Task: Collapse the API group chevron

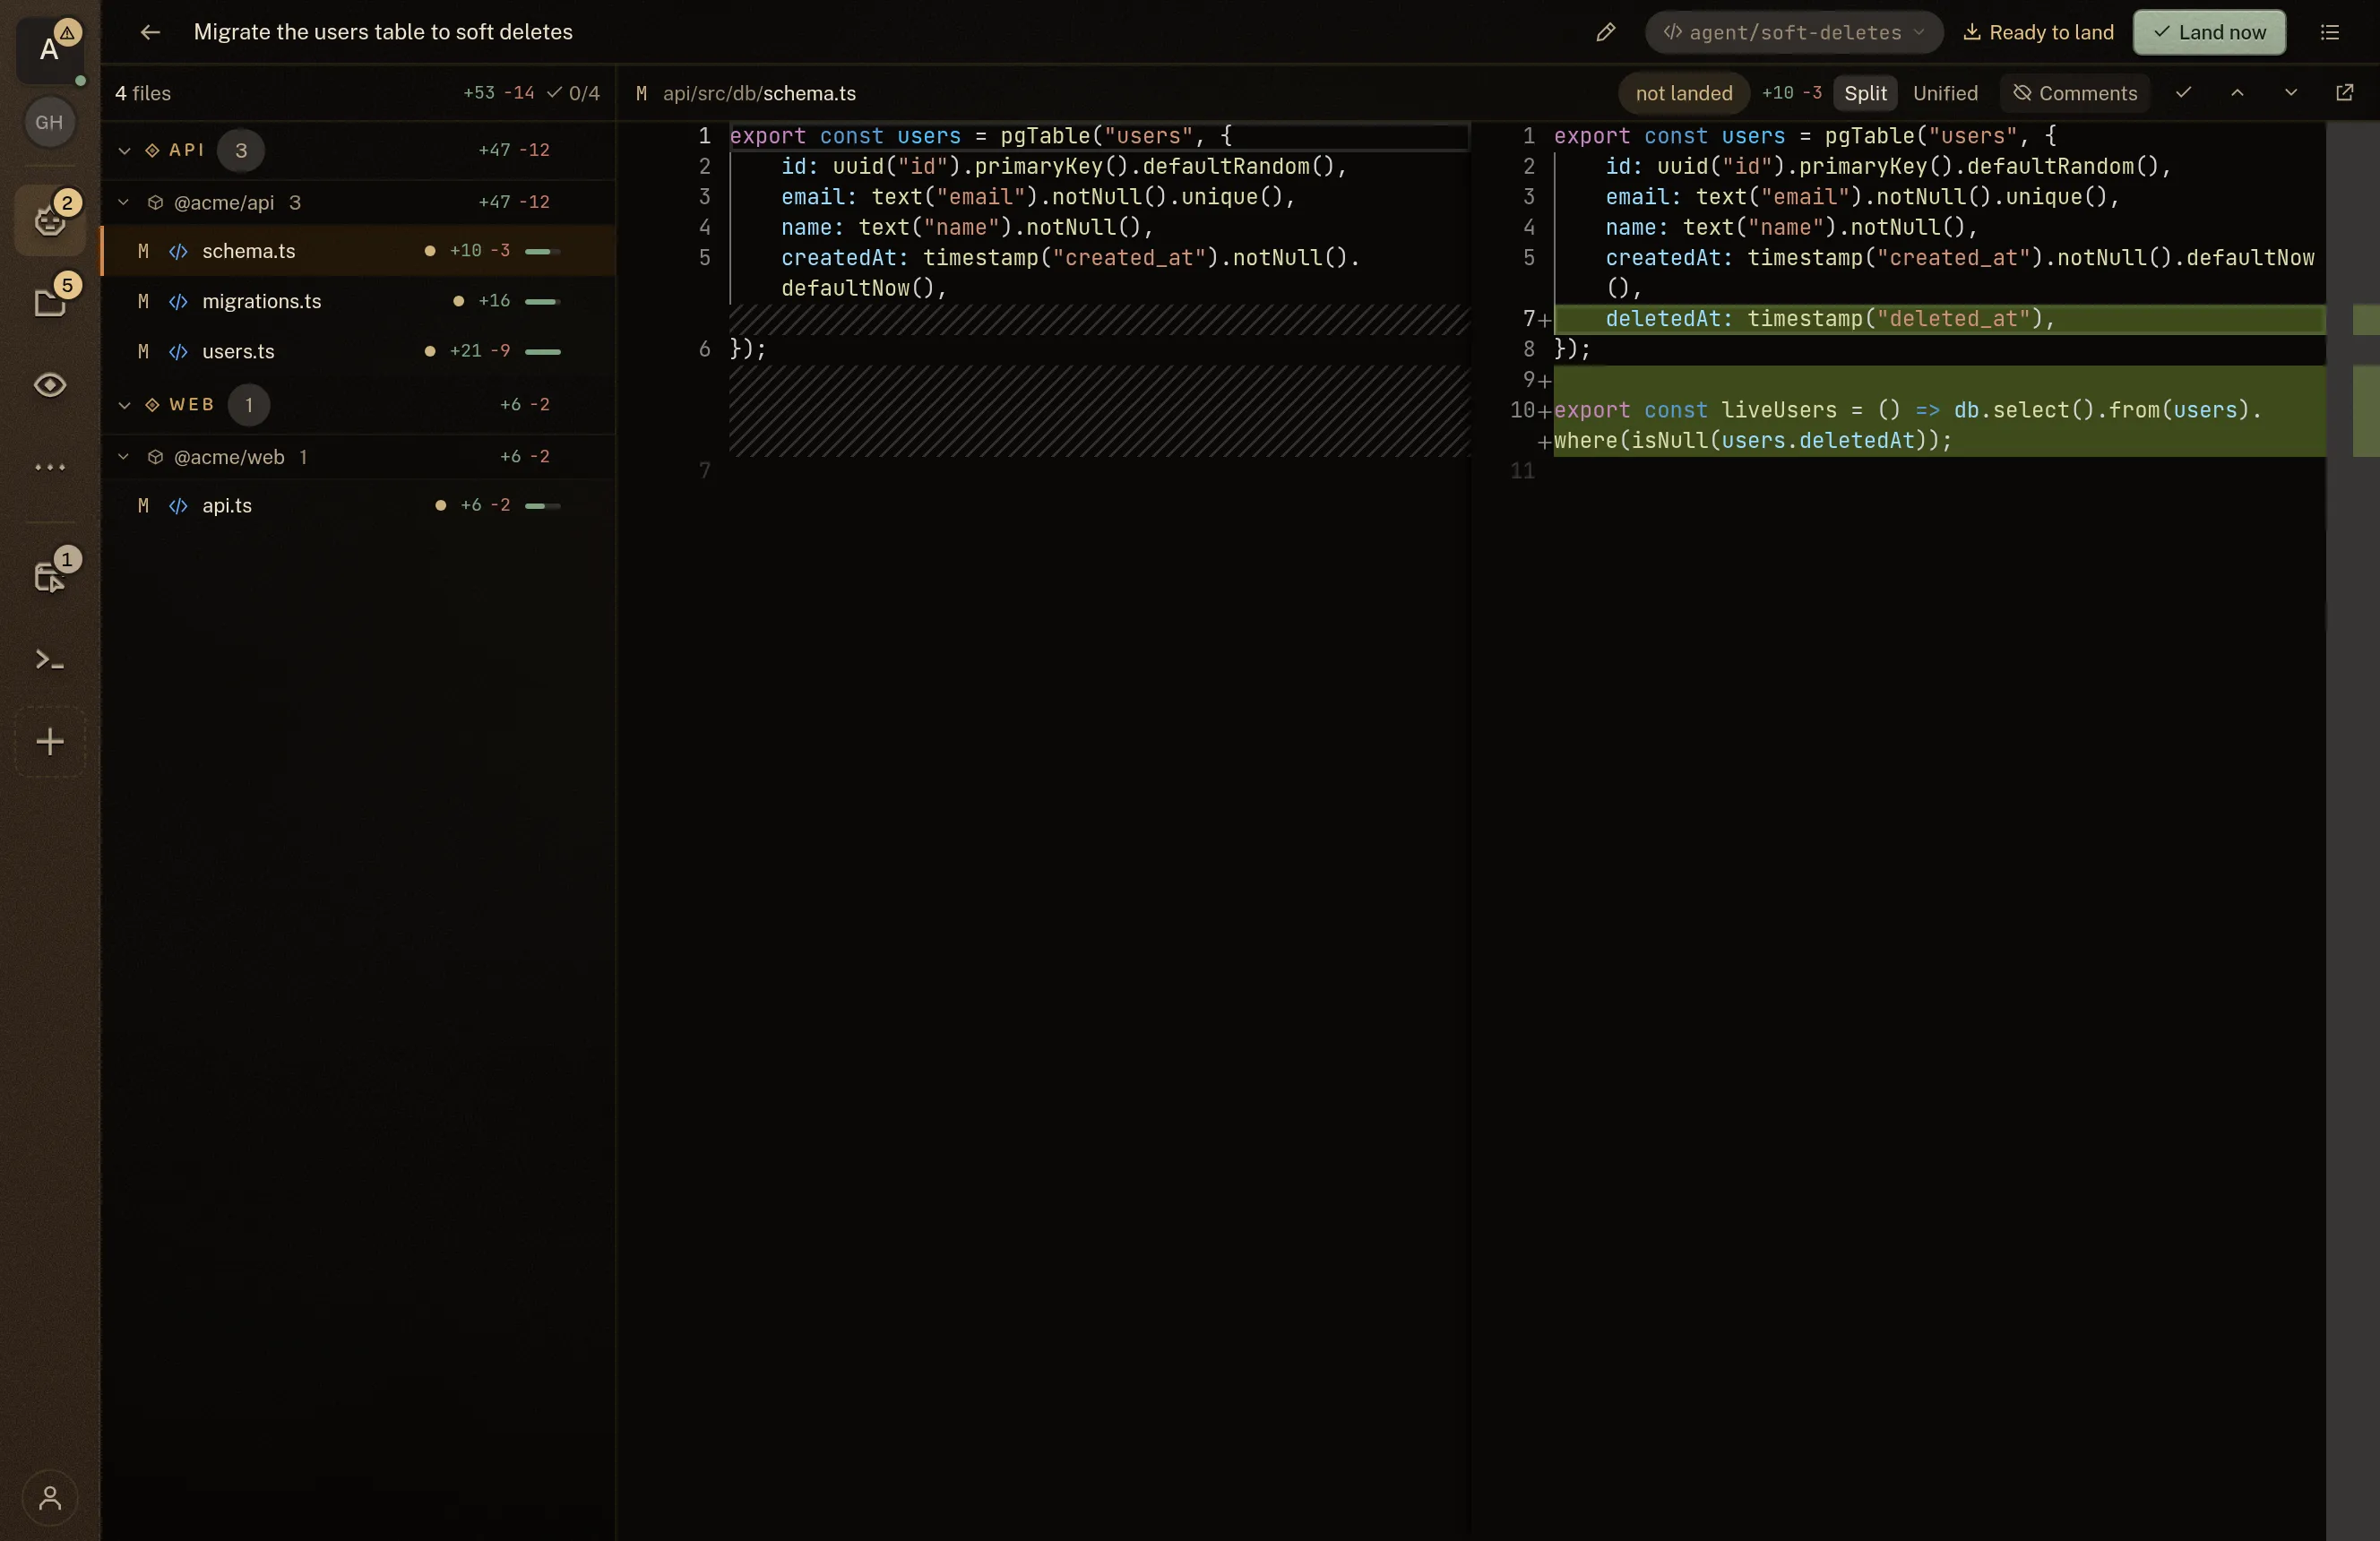Action: 124,150
